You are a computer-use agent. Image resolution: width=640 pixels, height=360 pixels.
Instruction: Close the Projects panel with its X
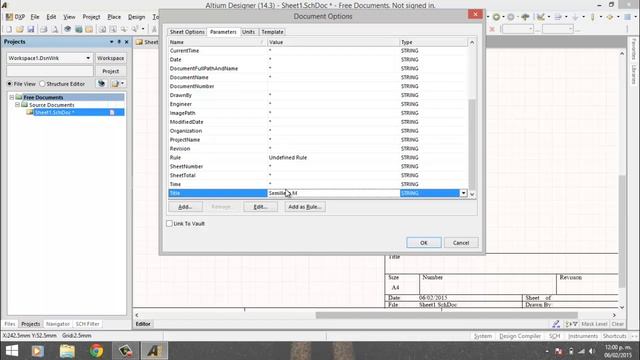click(126, 42)
